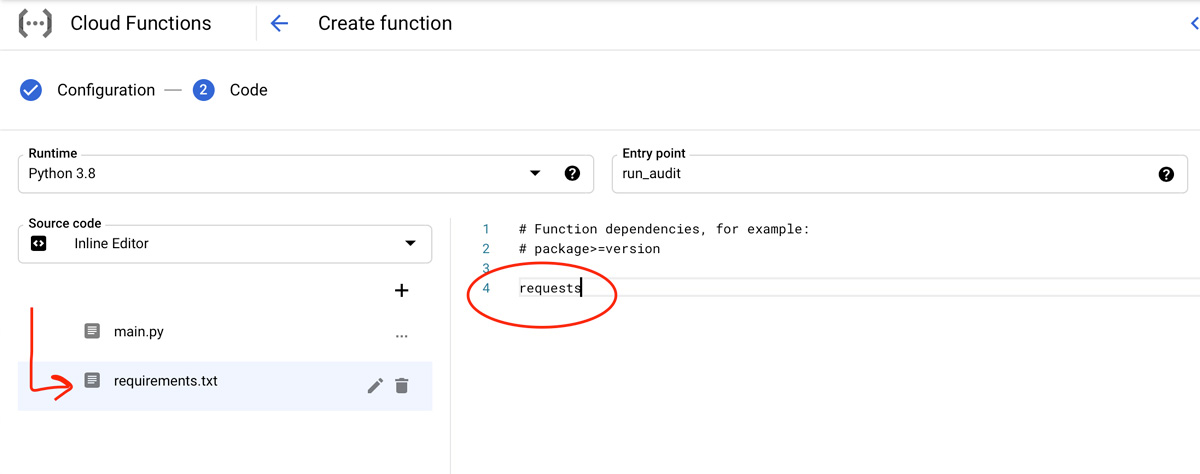Go to the Configuration step
The width and height of the screenshot is (1200, 474).
coord(105,90)
